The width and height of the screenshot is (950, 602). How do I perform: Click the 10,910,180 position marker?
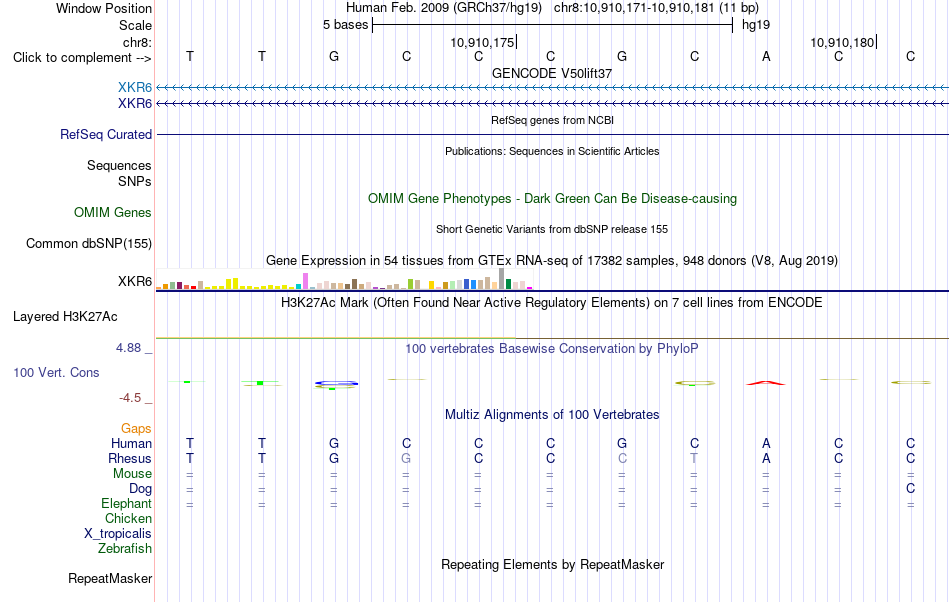click(x=843, y=42)
